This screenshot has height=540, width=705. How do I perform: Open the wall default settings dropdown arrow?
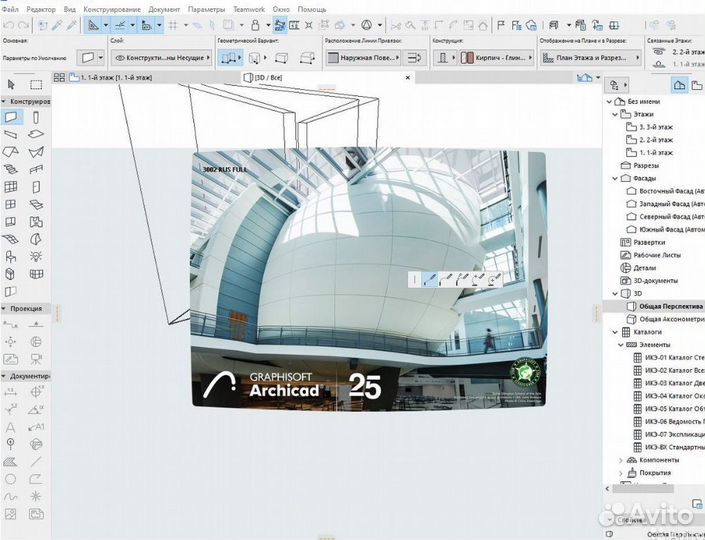pyautogui.click(x=101, y=58)
